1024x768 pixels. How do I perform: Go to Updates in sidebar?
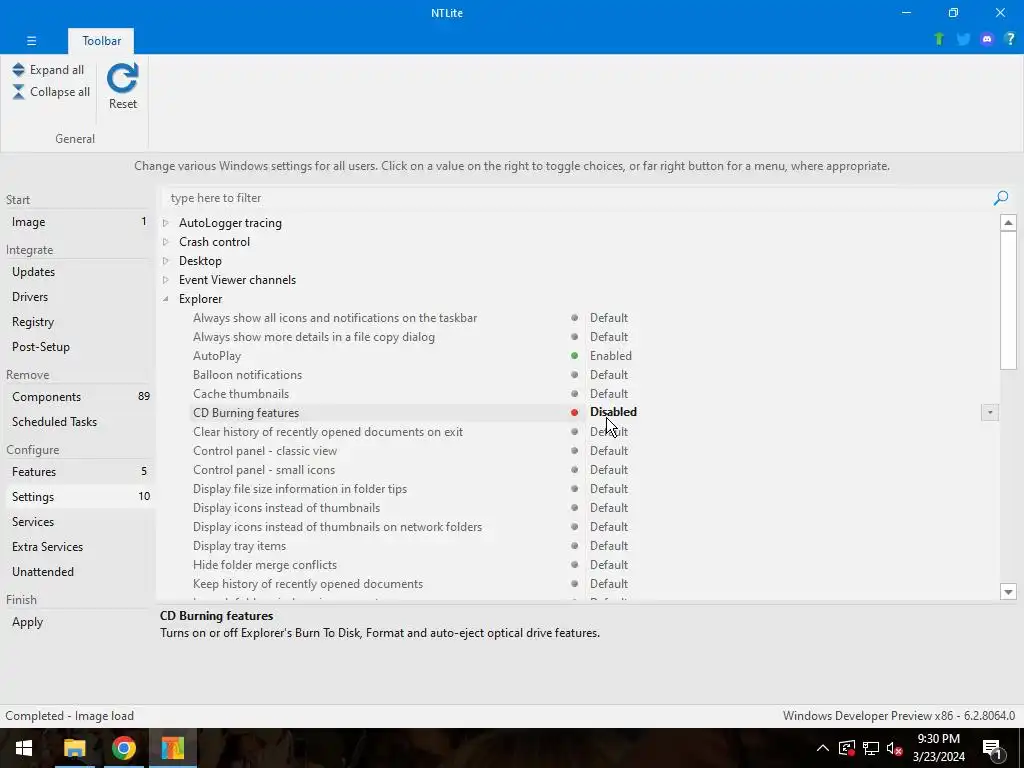pos(78,272)
